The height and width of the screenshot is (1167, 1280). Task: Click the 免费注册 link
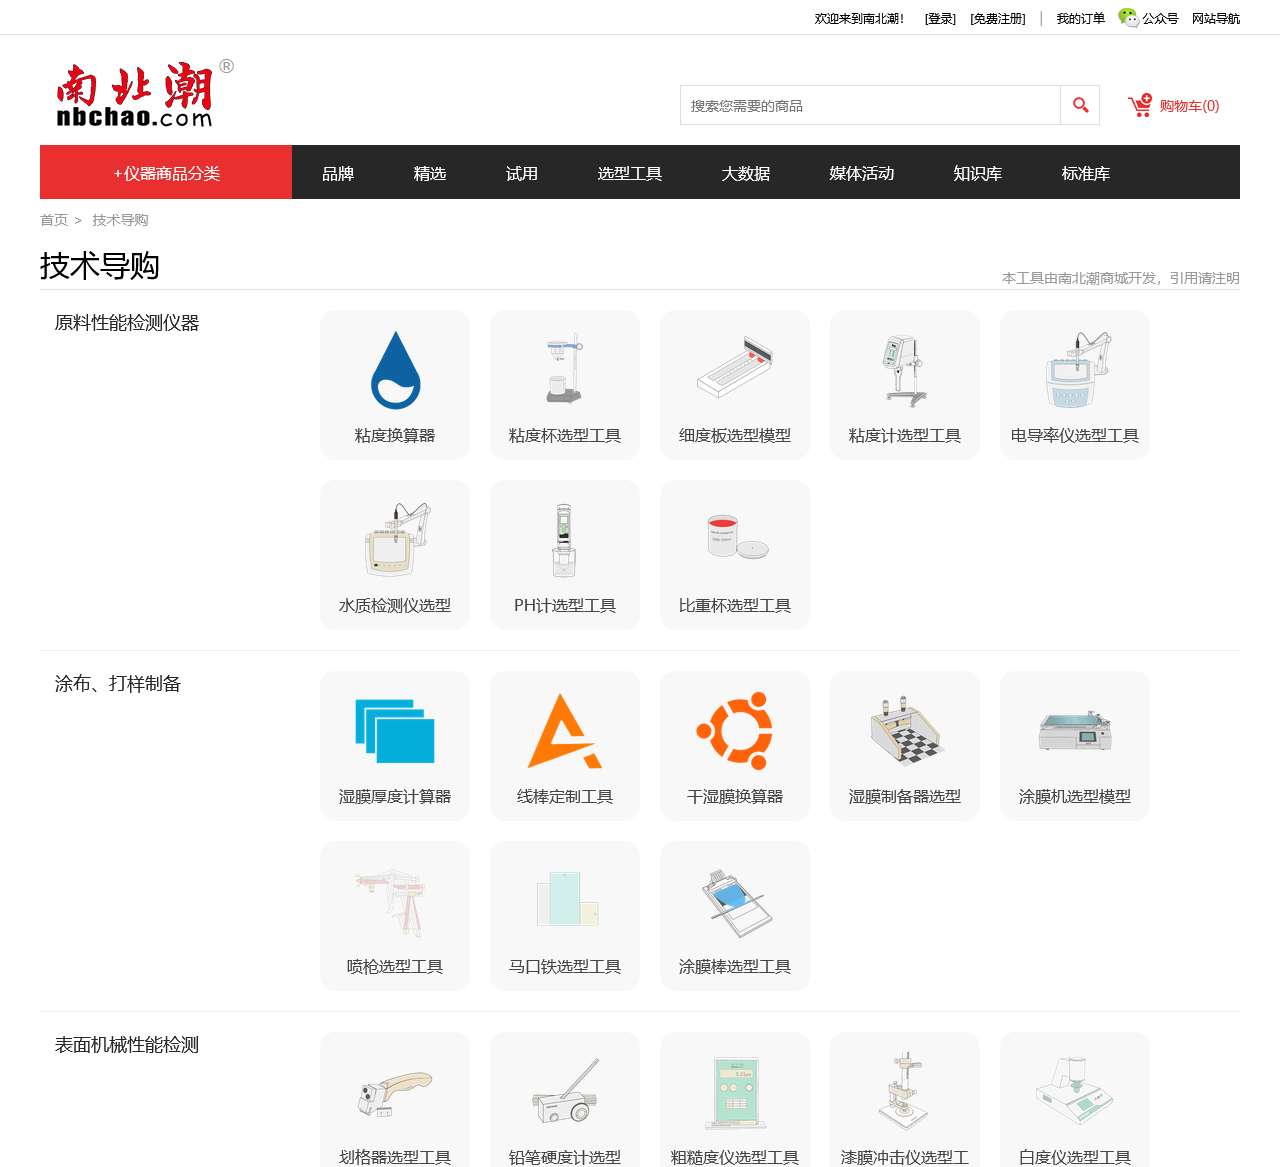point(998,18)
